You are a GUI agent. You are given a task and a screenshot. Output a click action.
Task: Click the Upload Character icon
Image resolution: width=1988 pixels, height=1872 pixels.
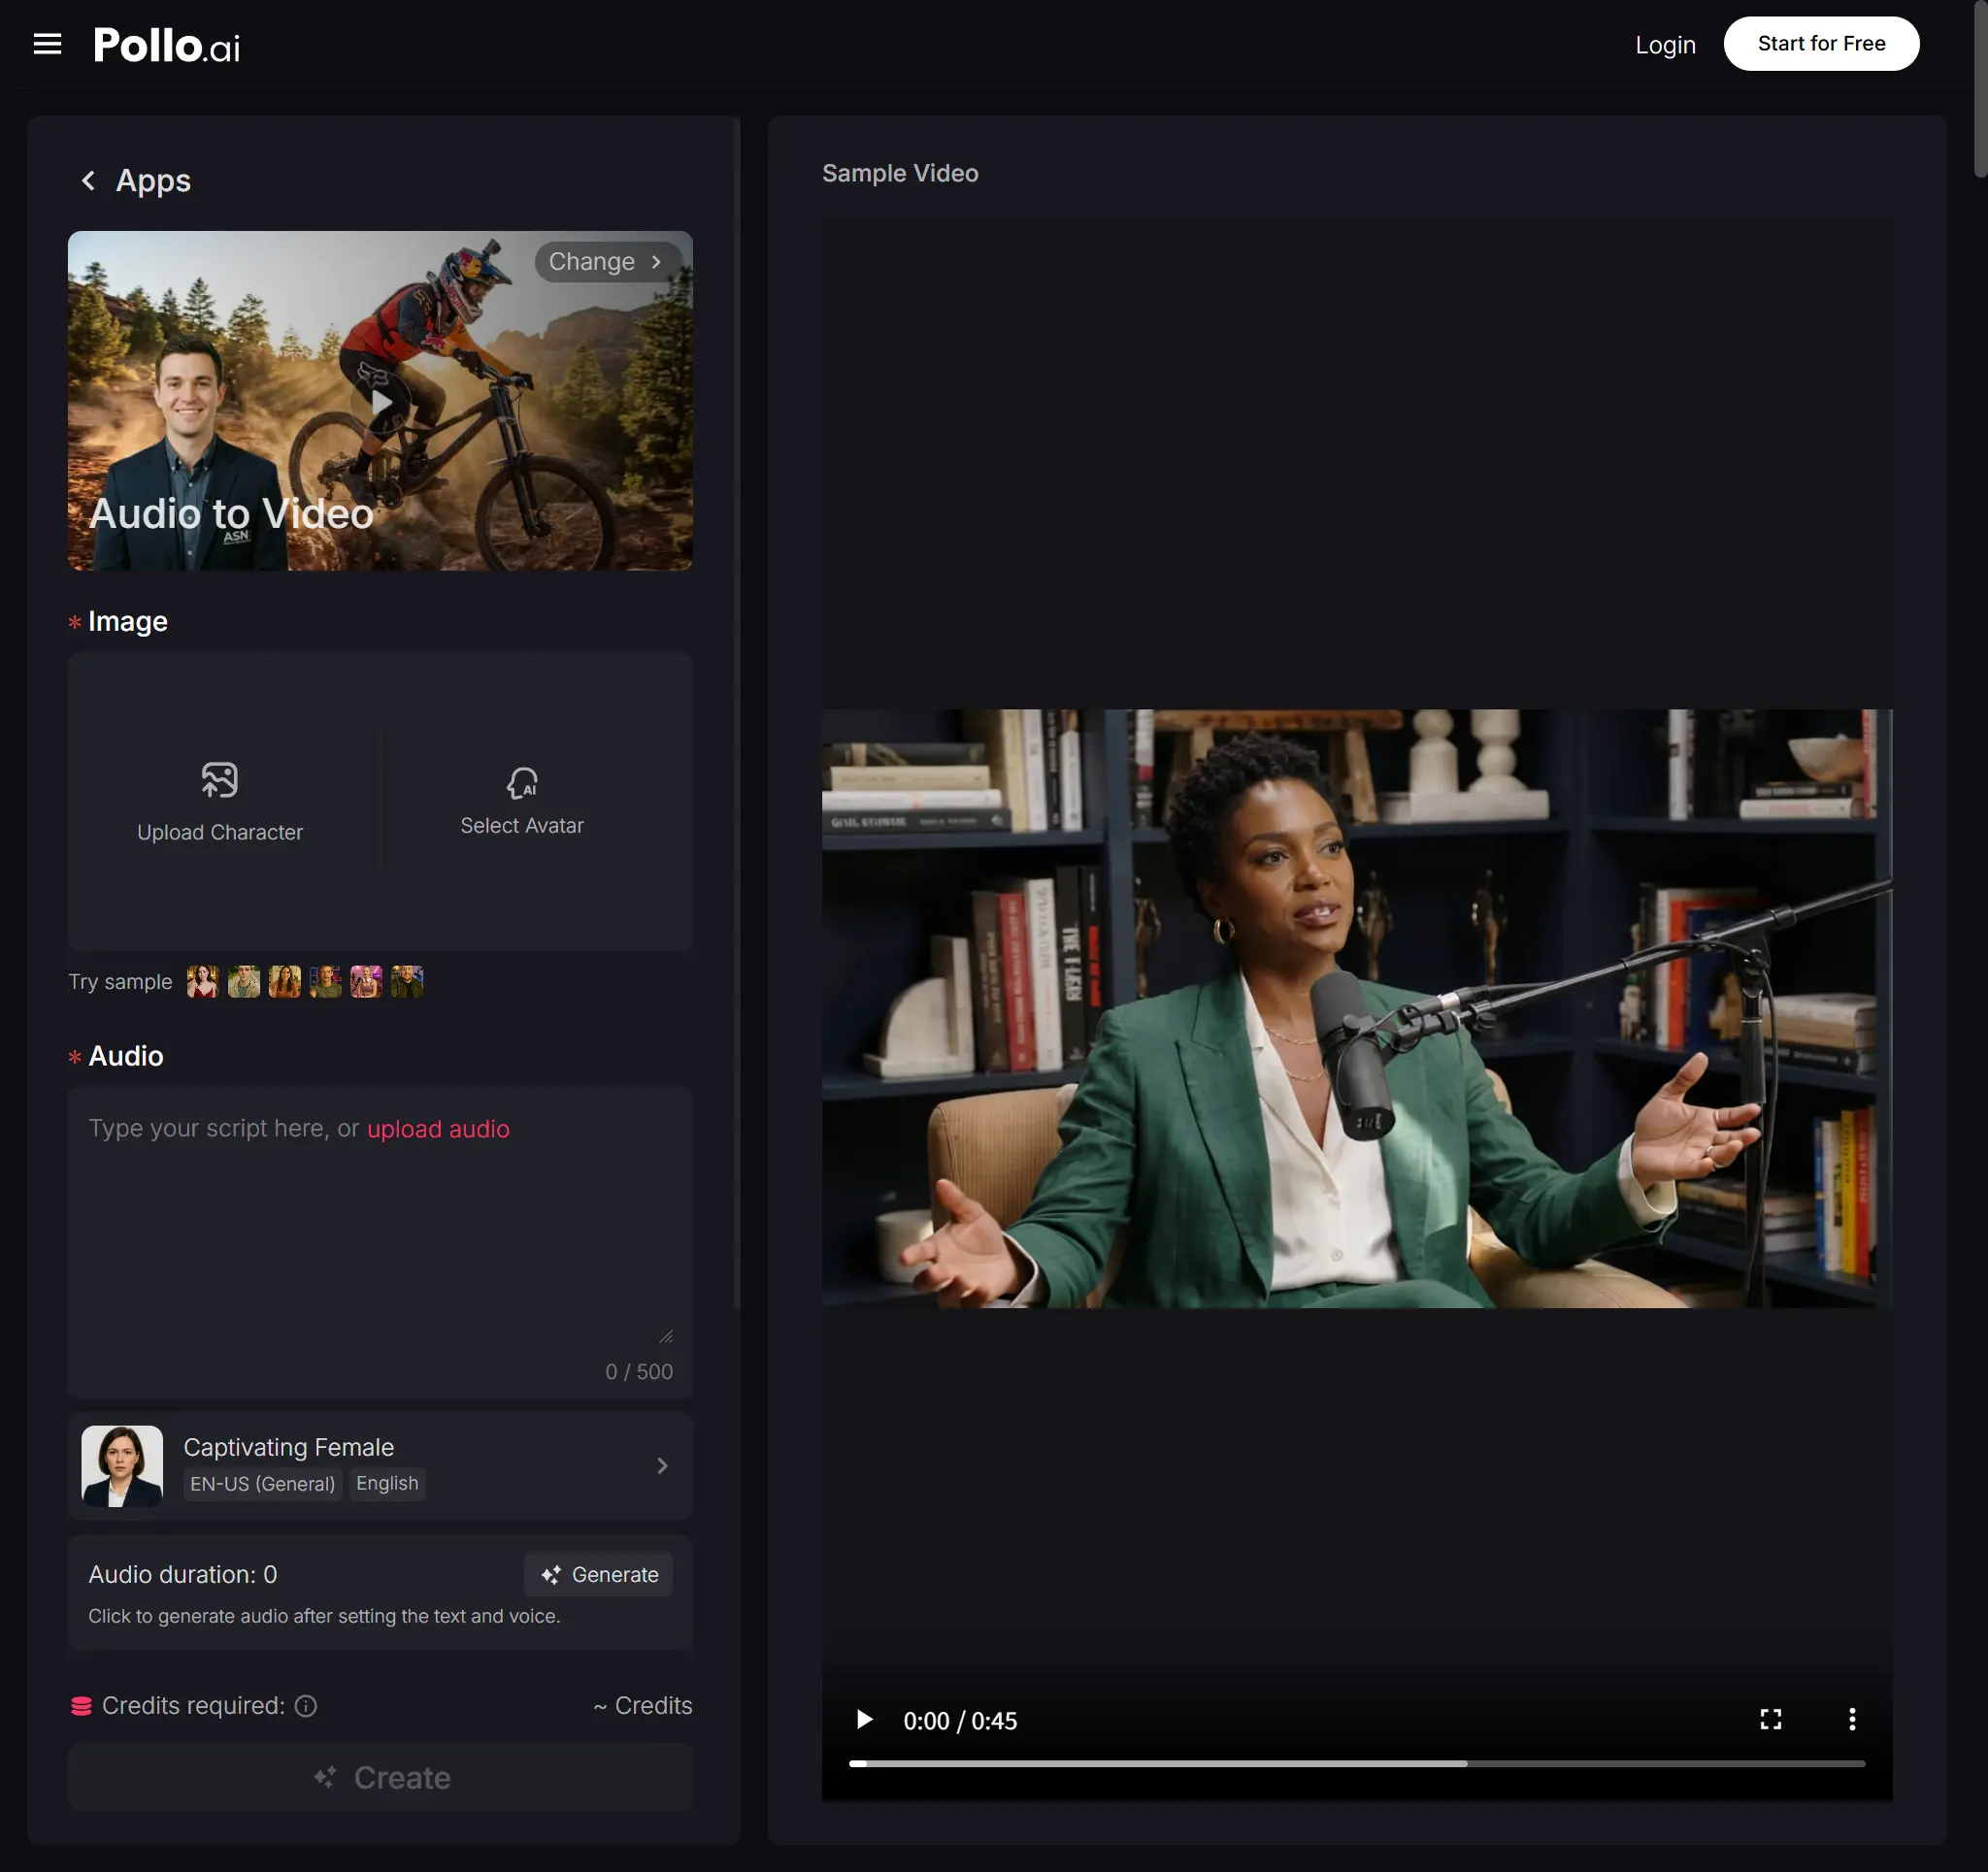(x=219, y=780)
